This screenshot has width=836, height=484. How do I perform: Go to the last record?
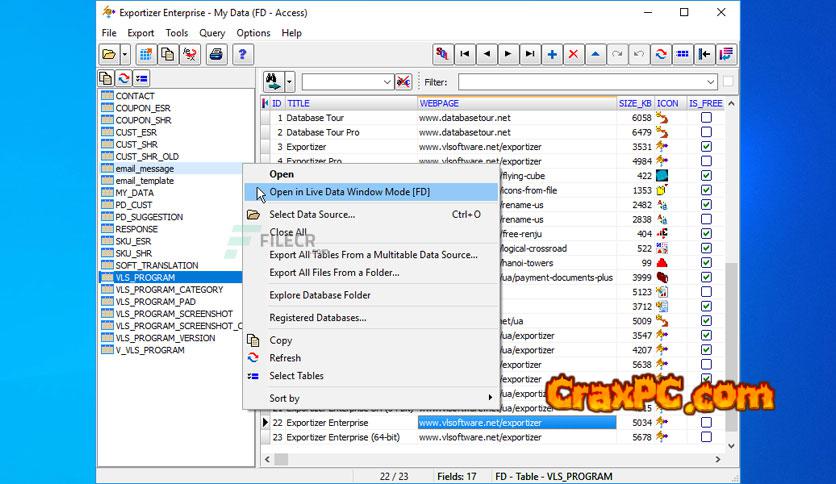point(530,54)
